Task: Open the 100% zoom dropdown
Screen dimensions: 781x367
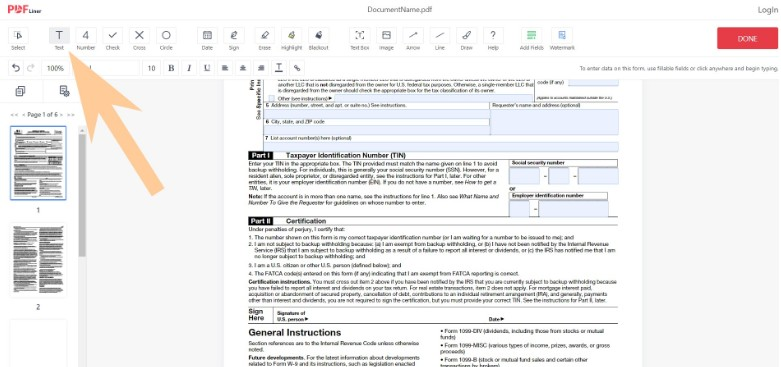Action: pos(55,68)
